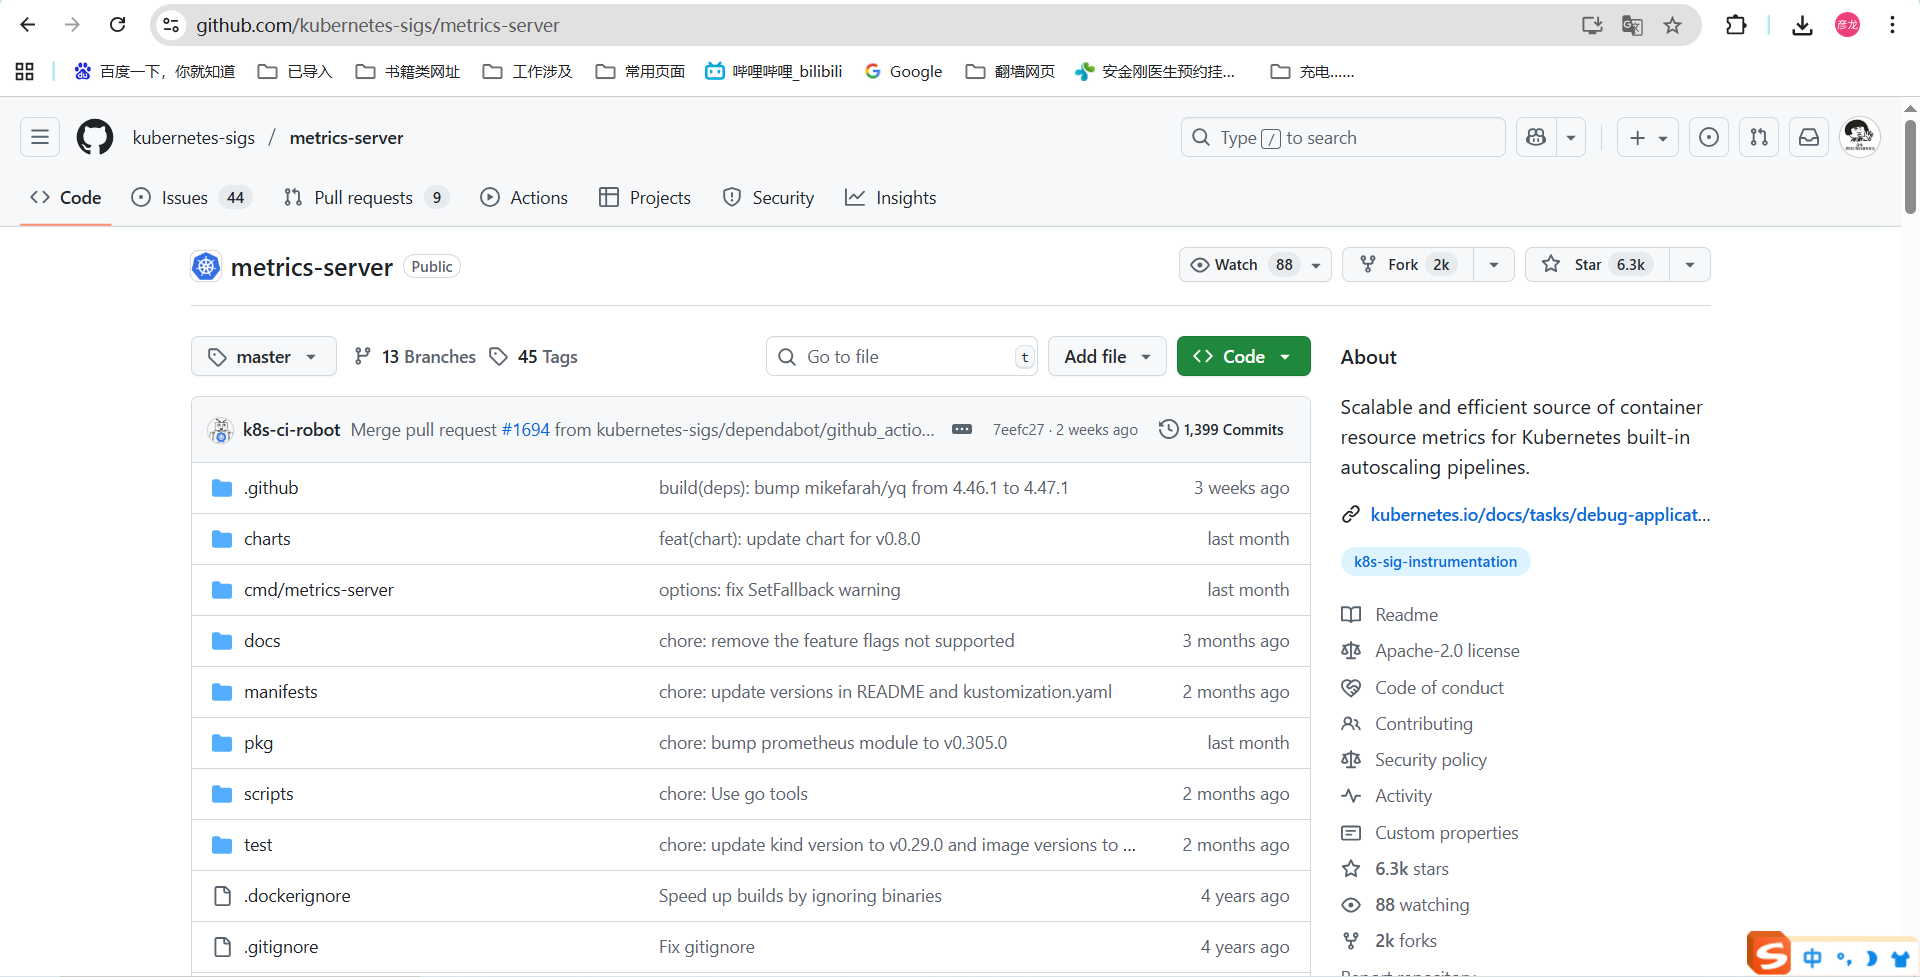1920x977 pixels.
Task: Expand the Fork options arrow
Action: pyautogui.click(x=1494, y=264)
